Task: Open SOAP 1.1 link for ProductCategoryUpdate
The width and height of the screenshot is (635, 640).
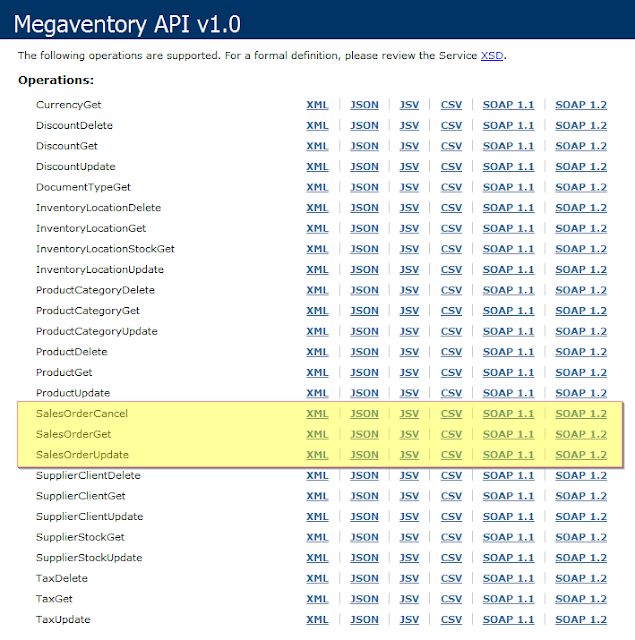Action: [508, 331]
